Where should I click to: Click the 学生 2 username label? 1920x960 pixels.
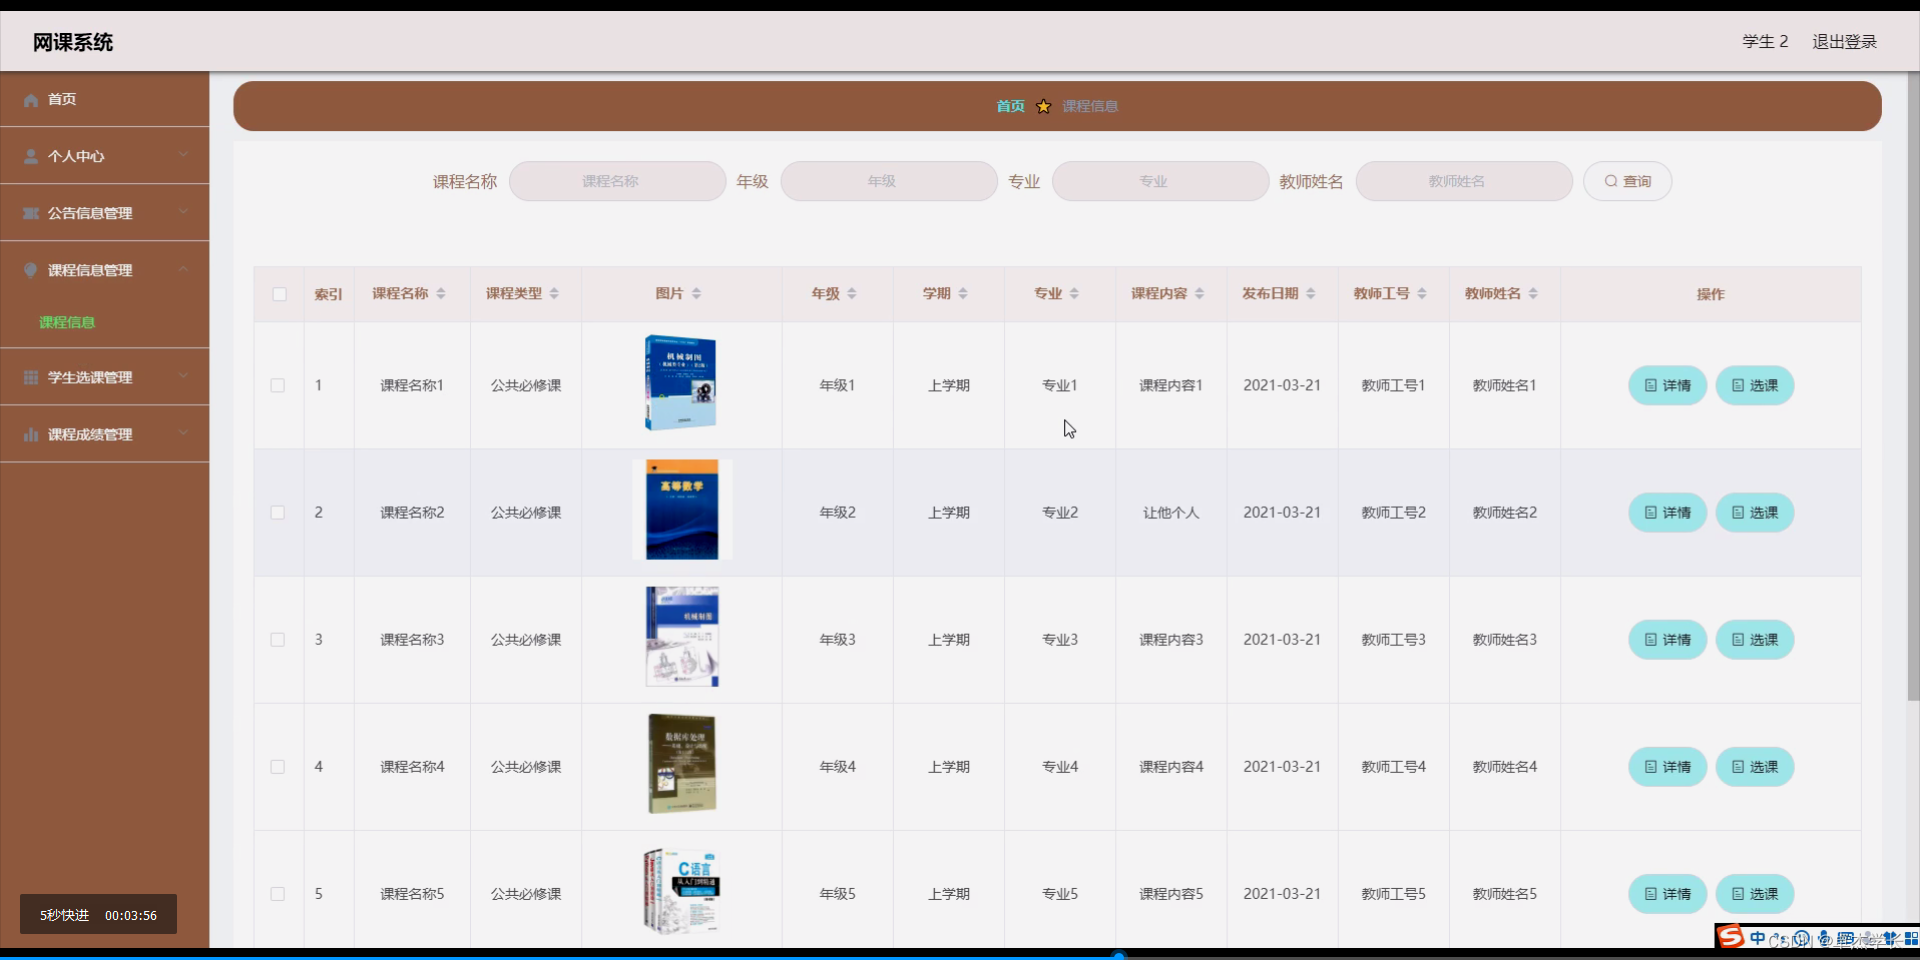point(1765,41)
